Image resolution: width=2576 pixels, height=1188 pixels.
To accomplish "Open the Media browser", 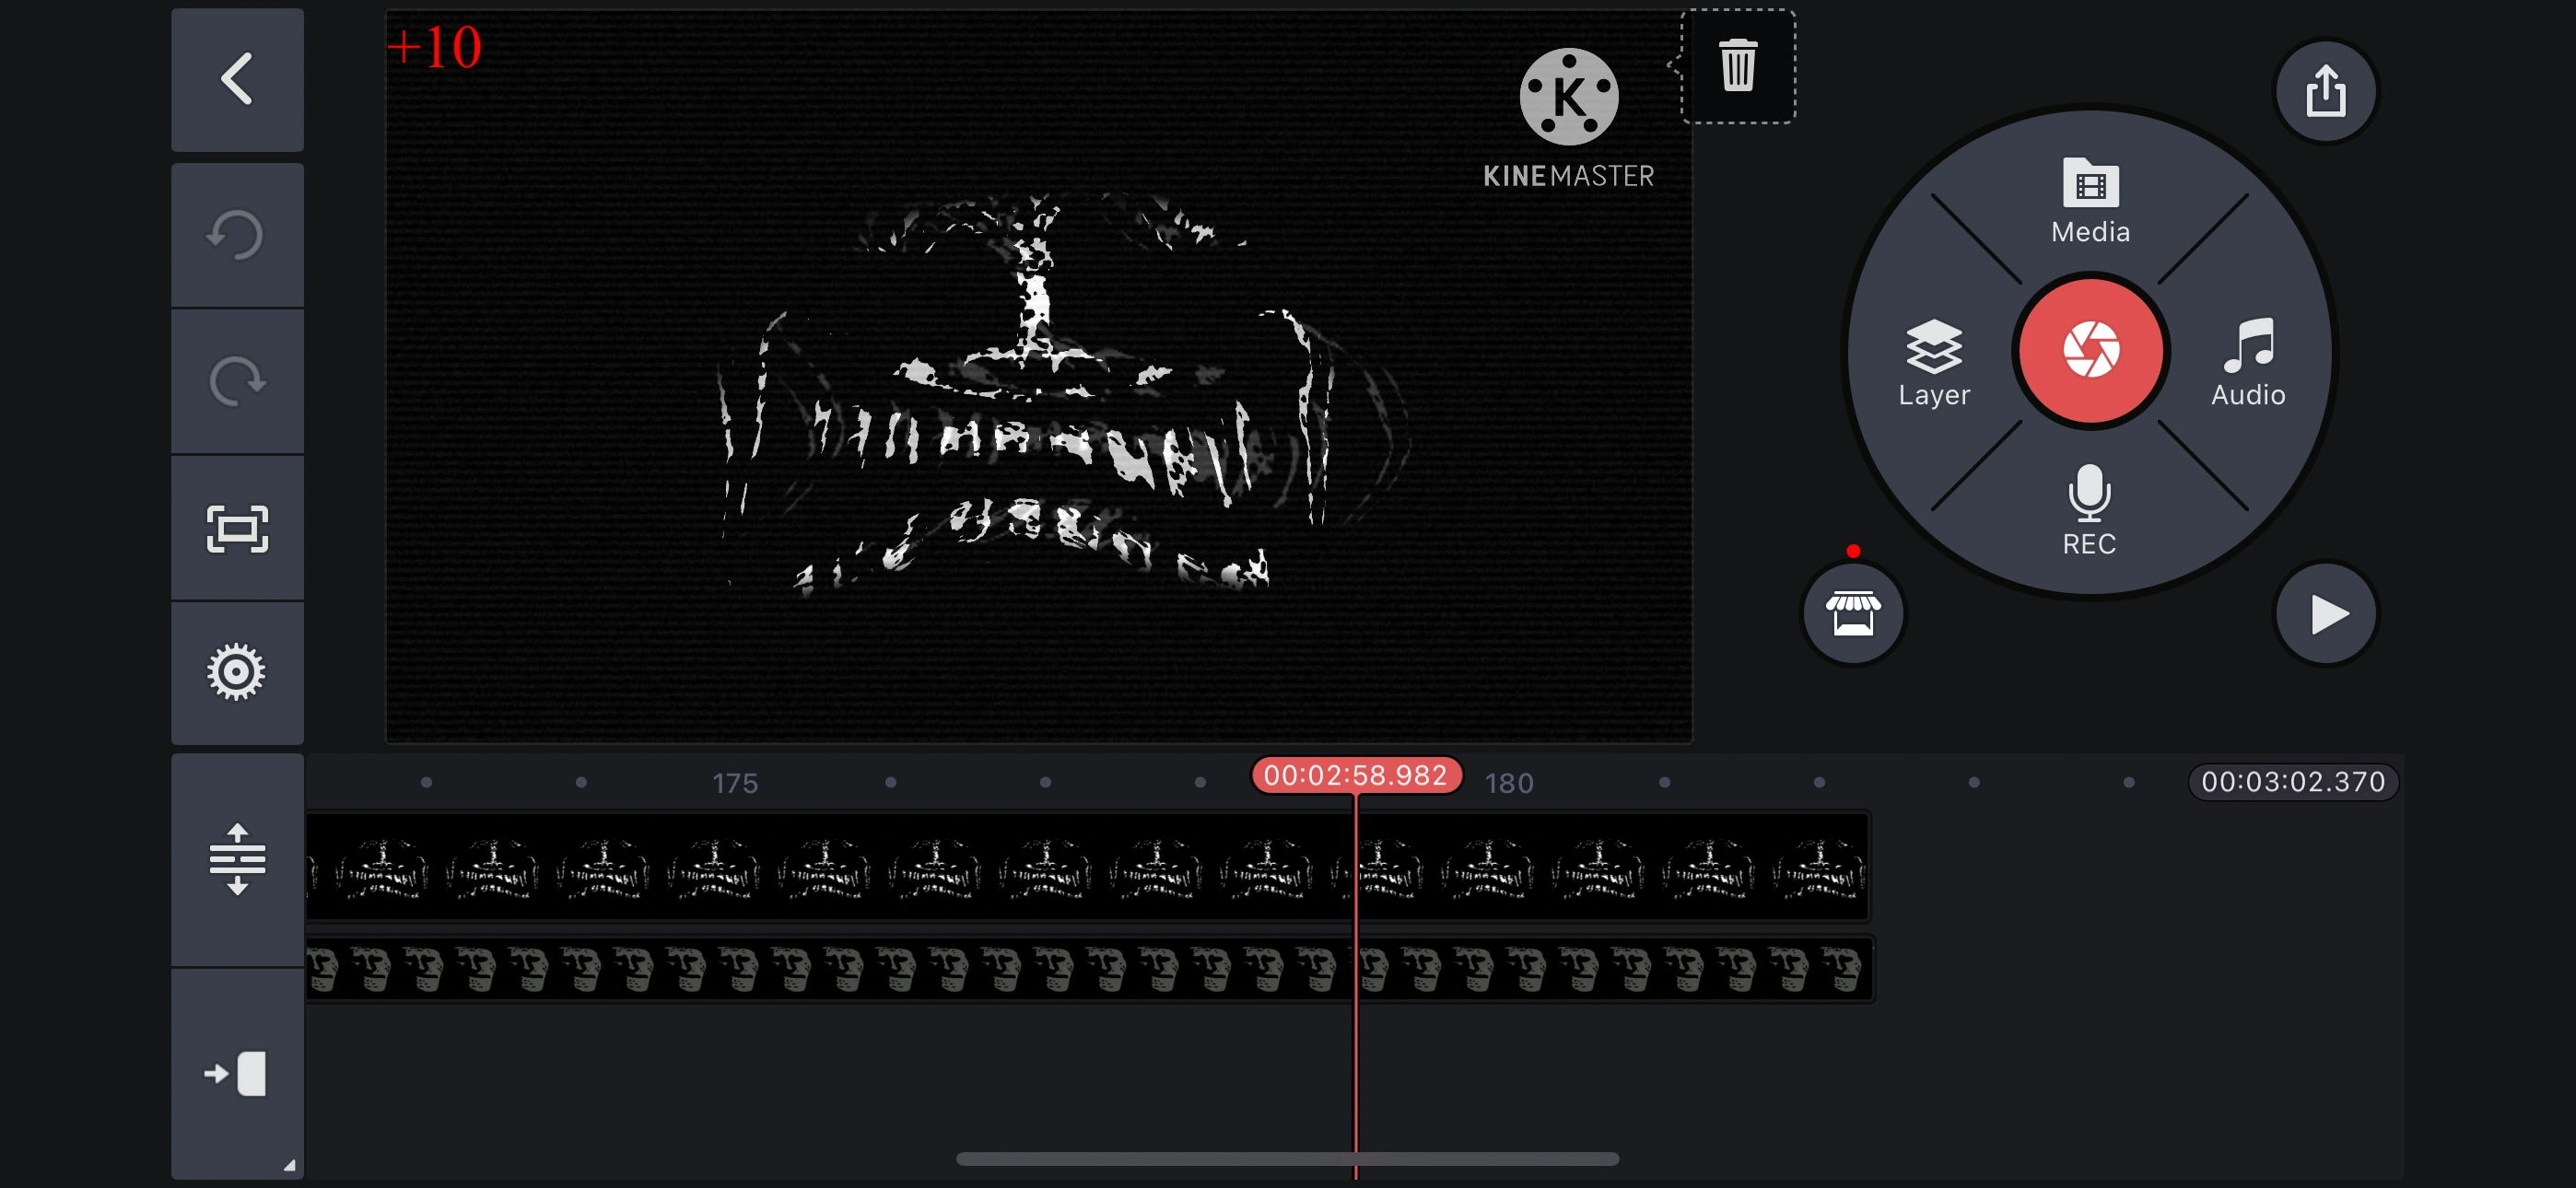I will (2090, 201).
